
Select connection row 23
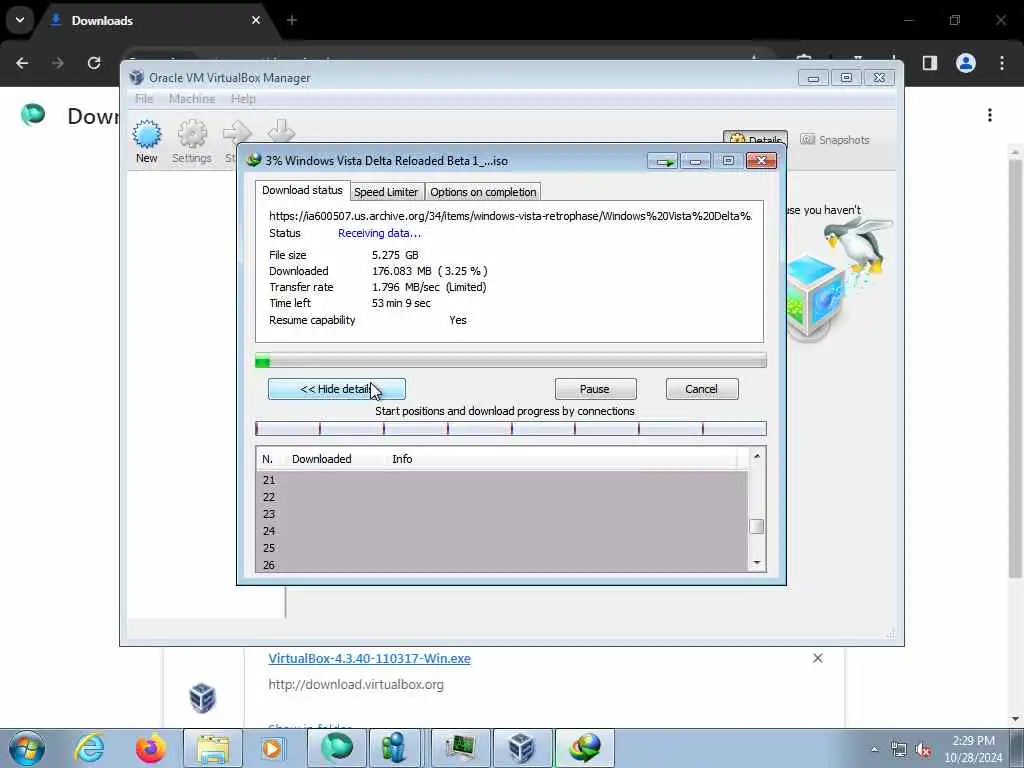tap(502, 514)
